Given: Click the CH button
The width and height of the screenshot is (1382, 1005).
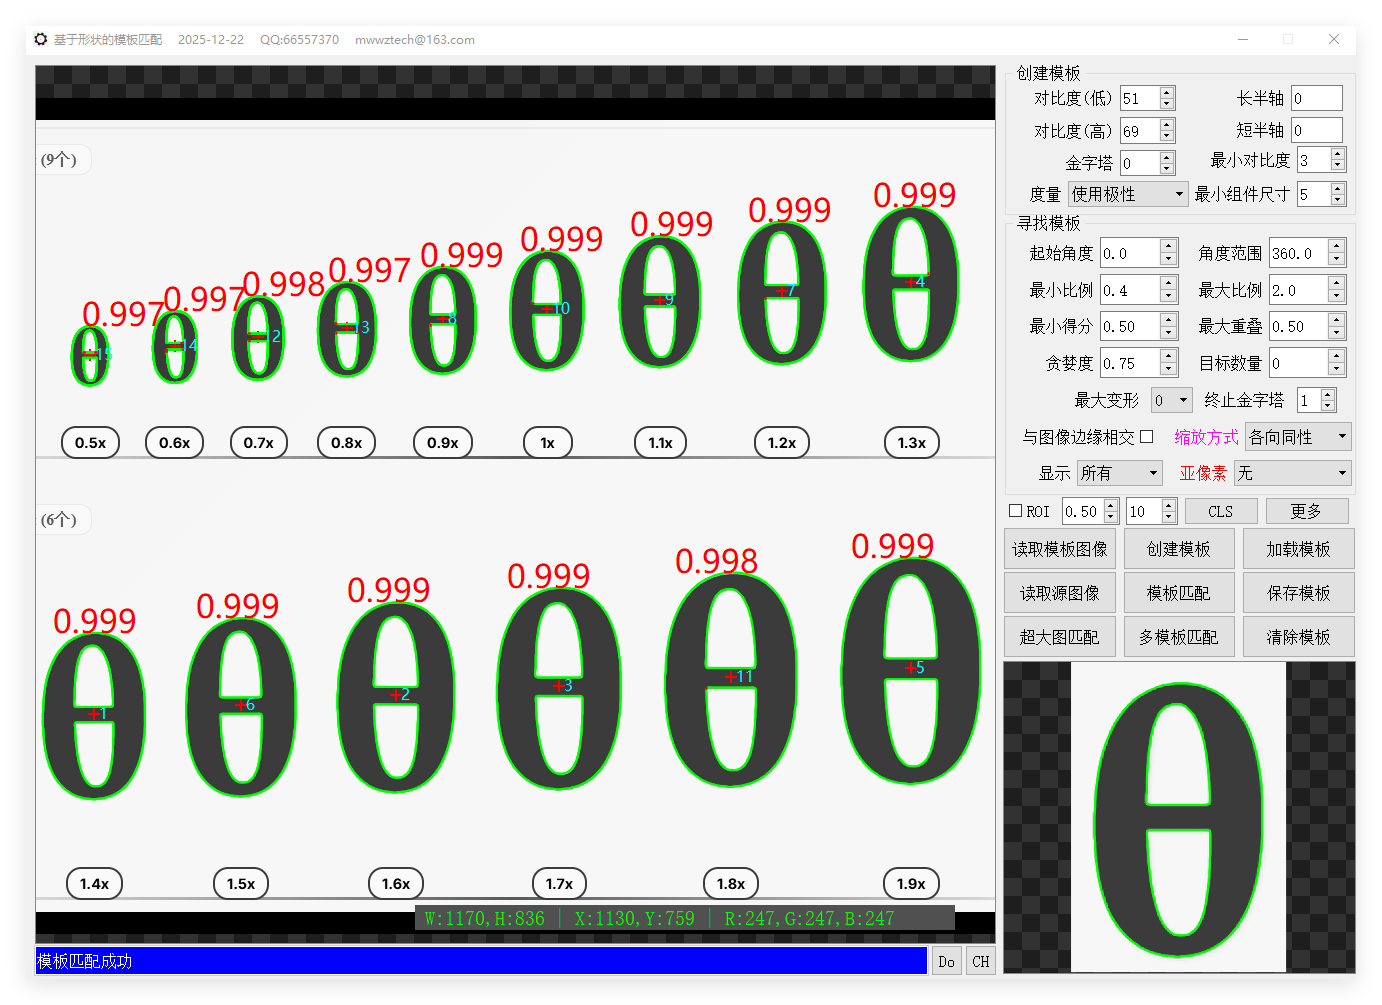Looking at the screenshot, I should click(x=981, y=962).
